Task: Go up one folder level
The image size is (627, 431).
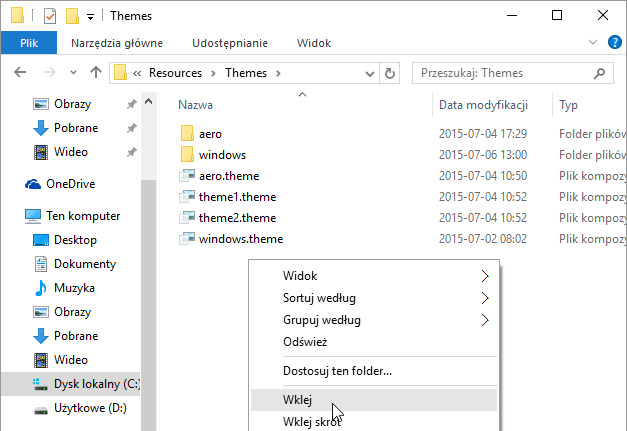Action: (x=96, y=72)
